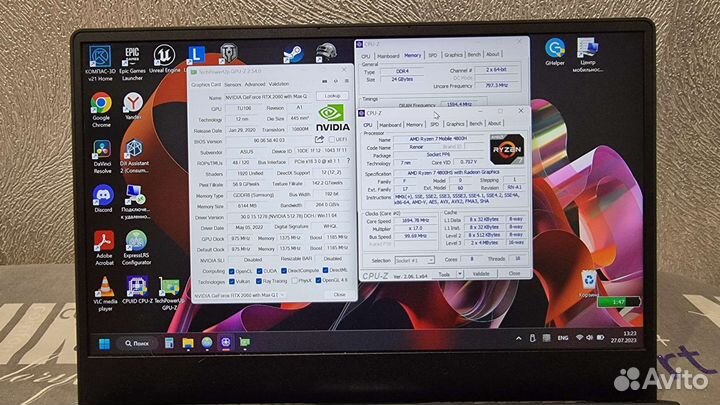Click the green battery time widget
Screen dimensions: 720x405
(619, 302)
